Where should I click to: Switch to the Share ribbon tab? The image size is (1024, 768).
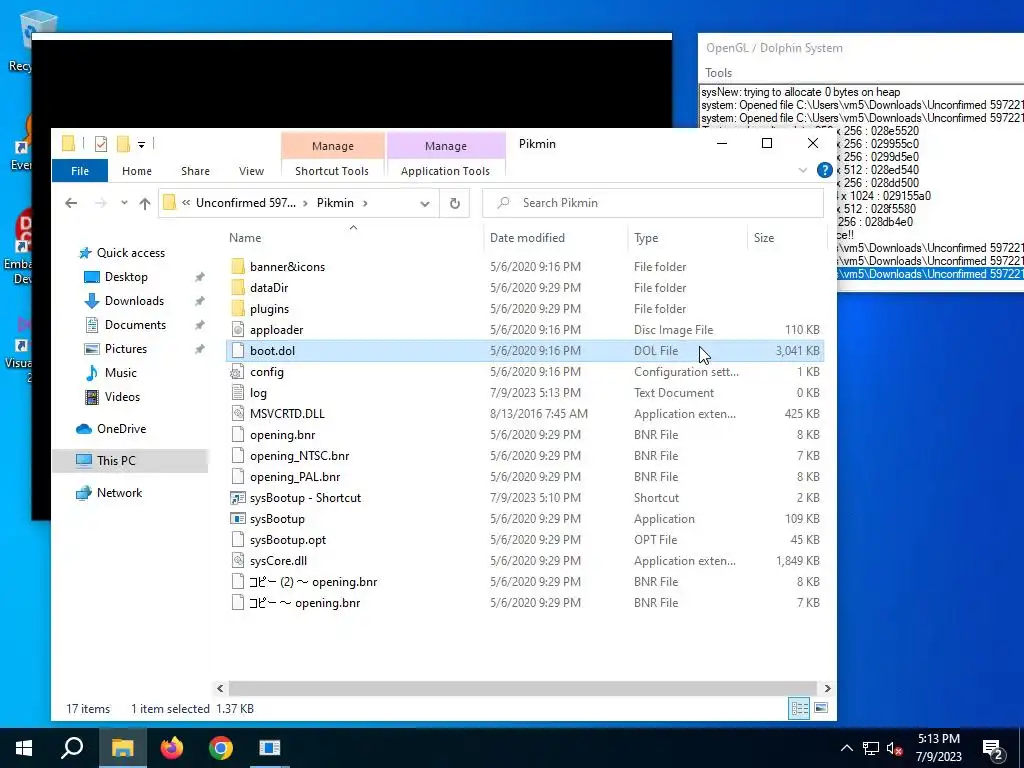[195, 171]
